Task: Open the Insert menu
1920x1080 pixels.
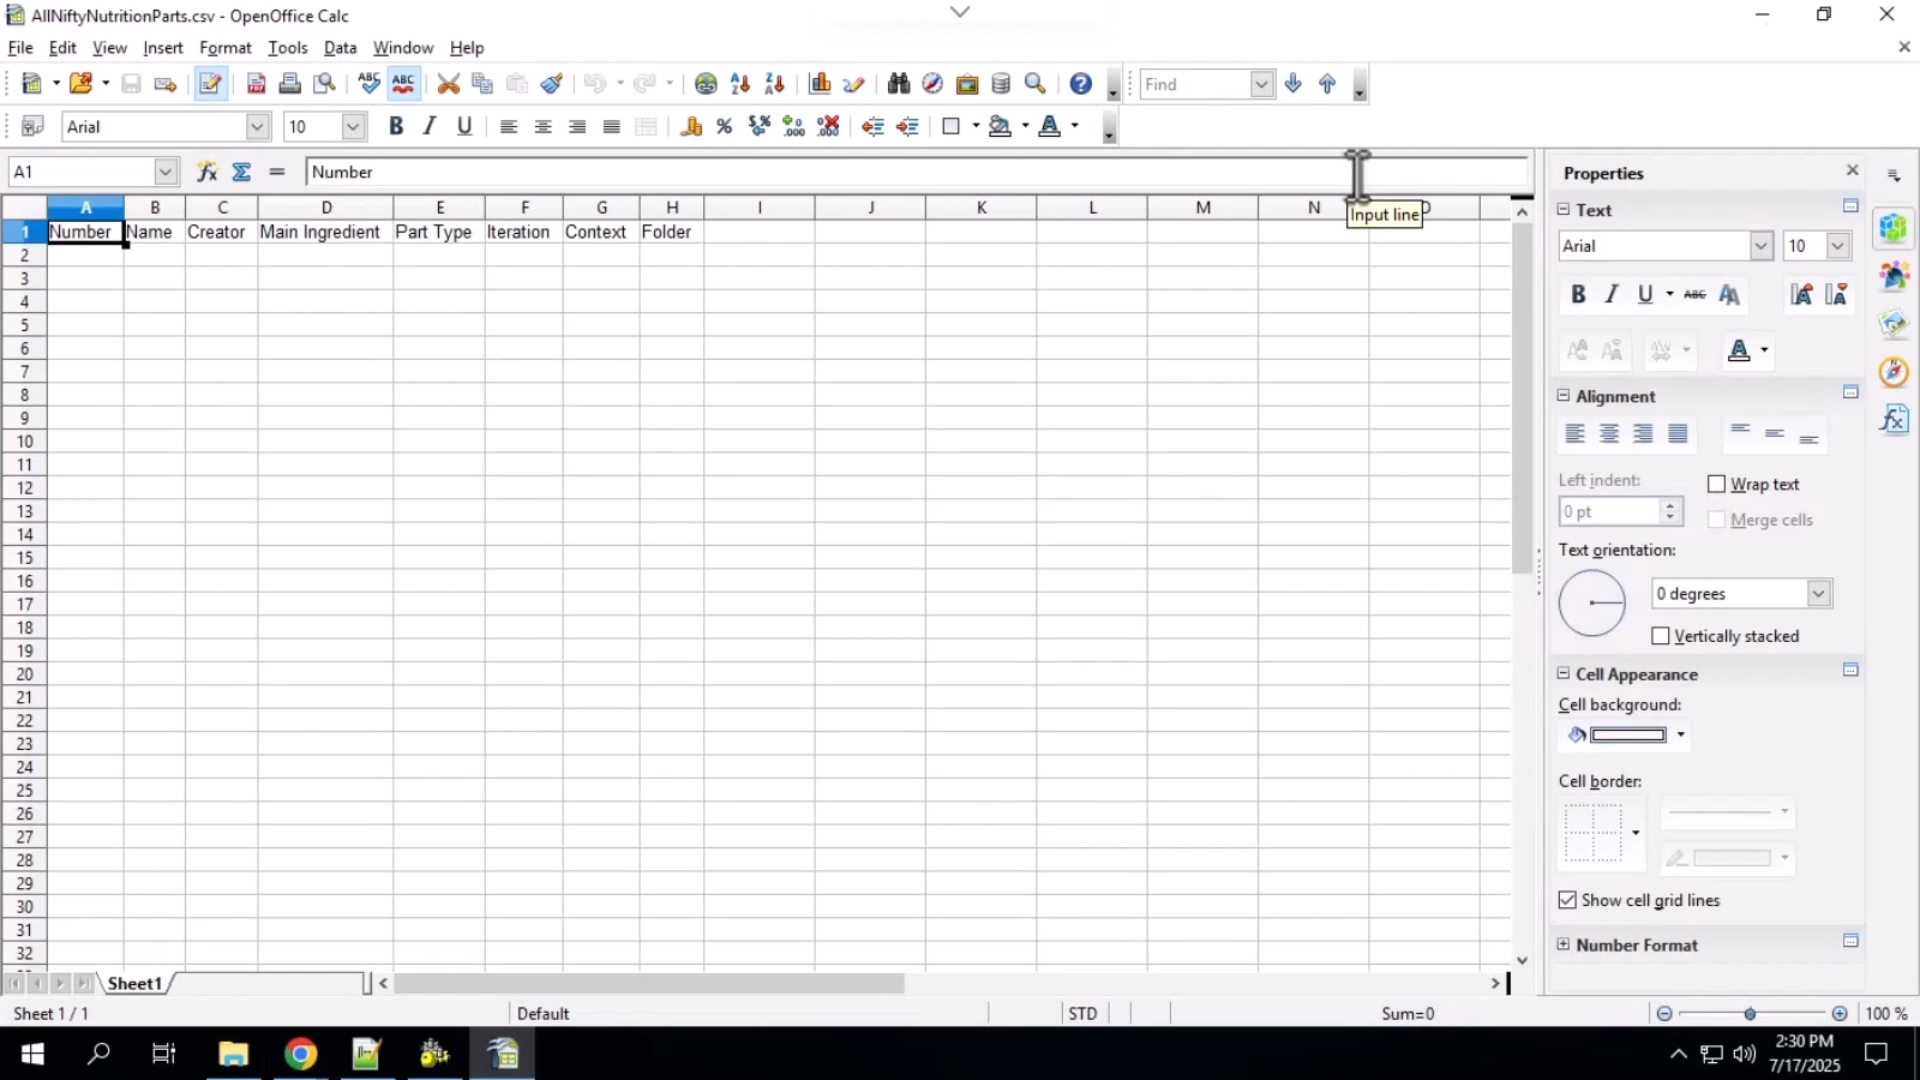Action: coord(163,47)
